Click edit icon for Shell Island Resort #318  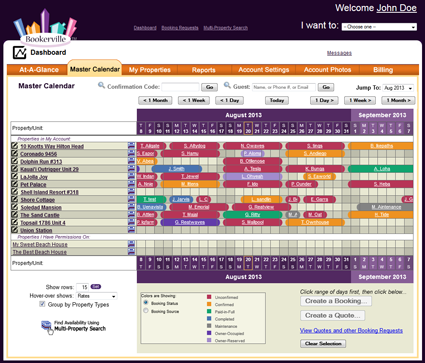click(14, 192)
